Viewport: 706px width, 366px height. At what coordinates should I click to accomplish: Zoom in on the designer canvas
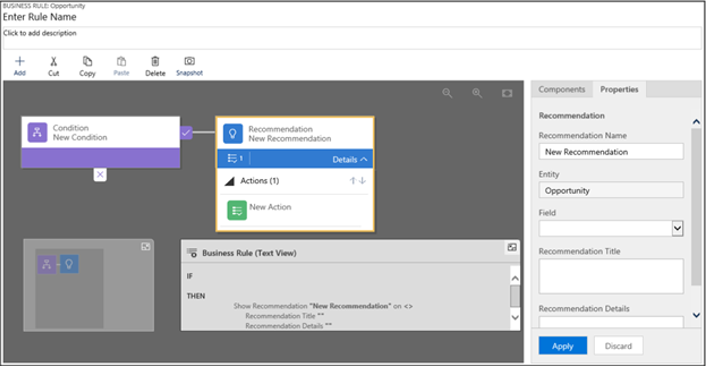coord(477,93)
